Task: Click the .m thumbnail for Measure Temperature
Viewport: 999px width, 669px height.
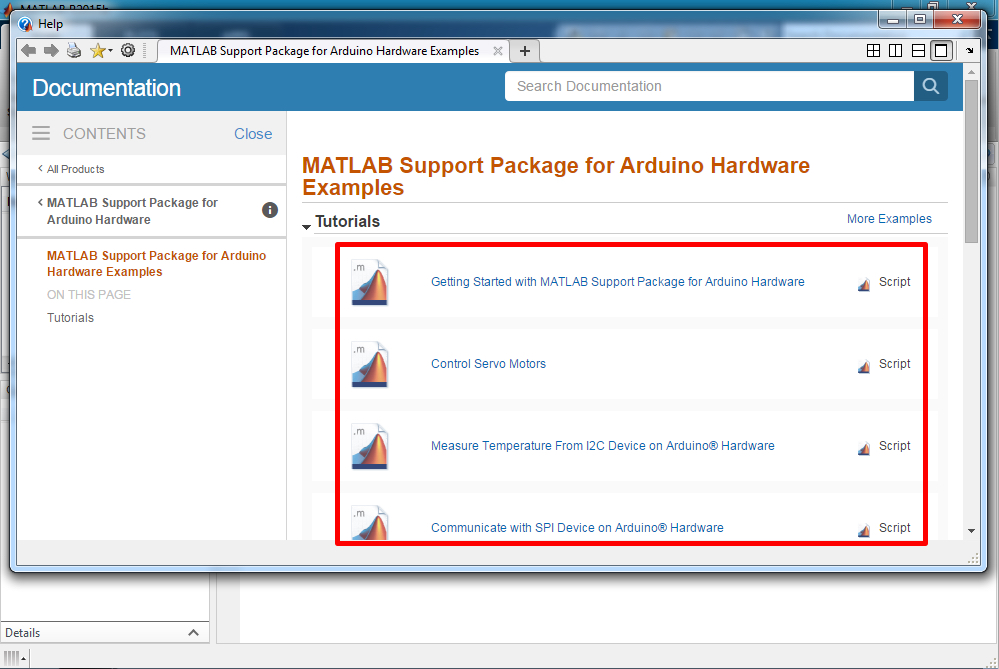Action: pyautogui.click(x=370, y=447)
